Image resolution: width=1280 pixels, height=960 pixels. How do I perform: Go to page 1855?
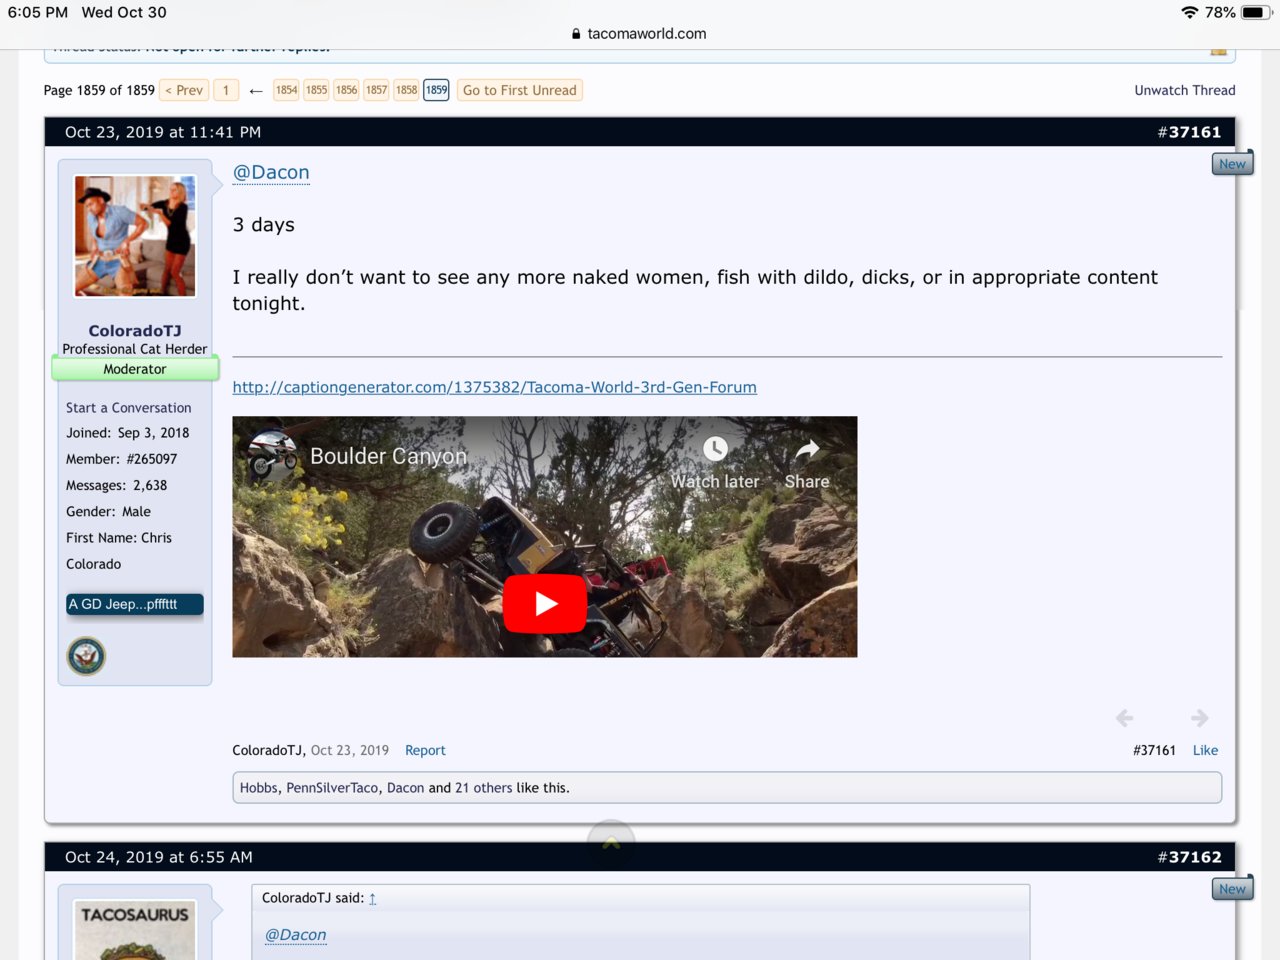316,90
